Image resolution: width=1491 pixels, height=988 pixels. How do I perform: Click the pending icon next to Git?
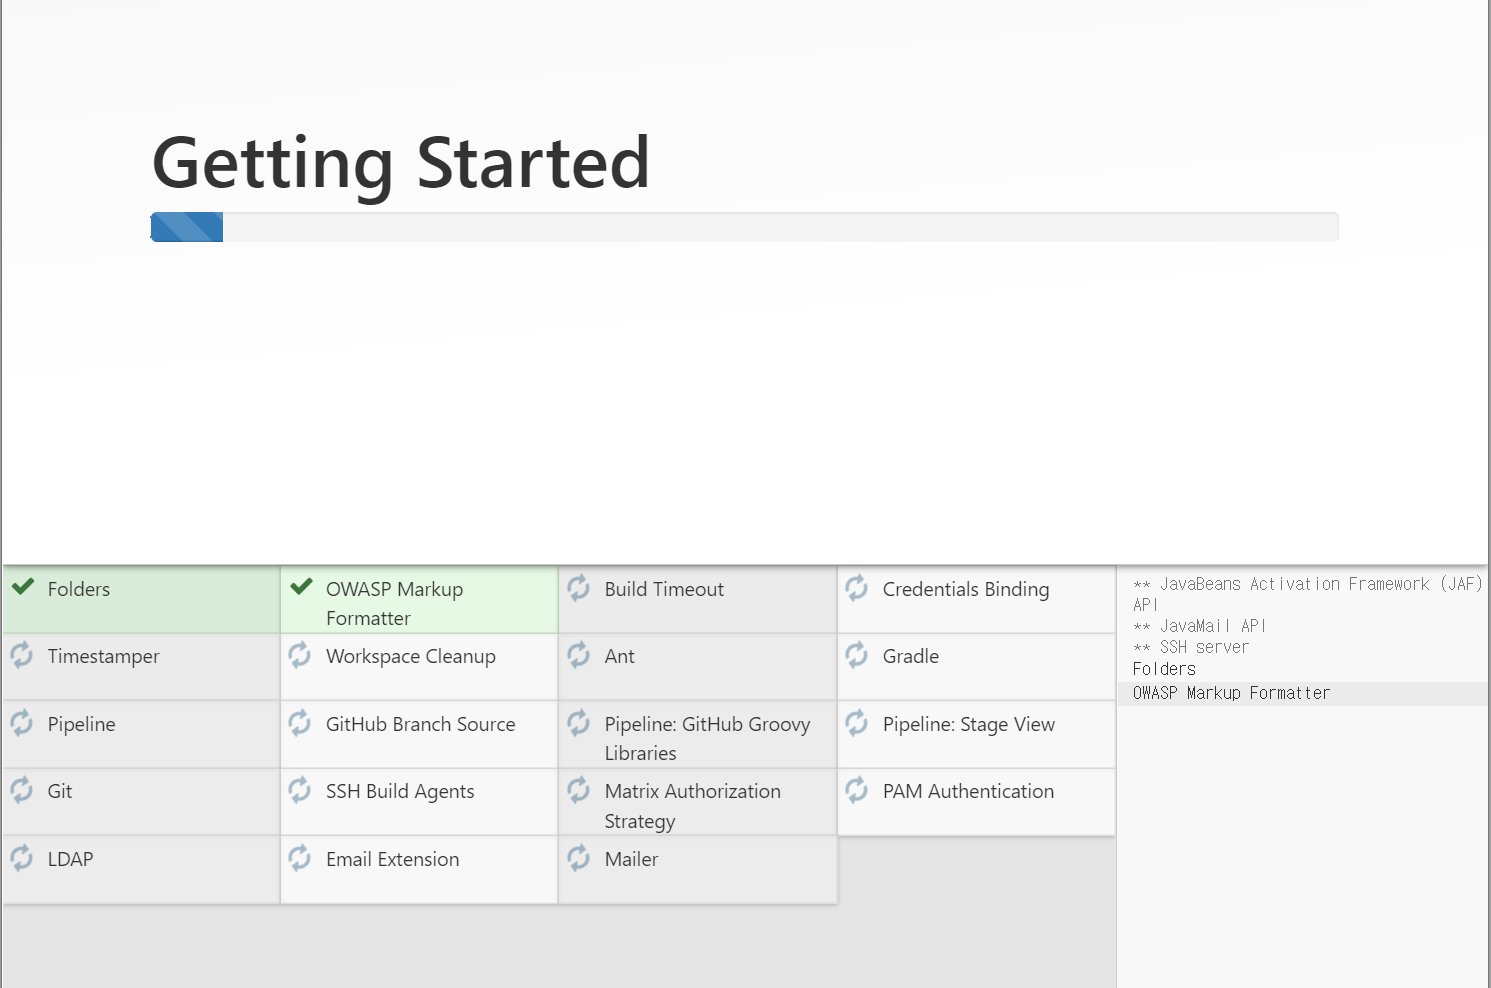point(22,790)
